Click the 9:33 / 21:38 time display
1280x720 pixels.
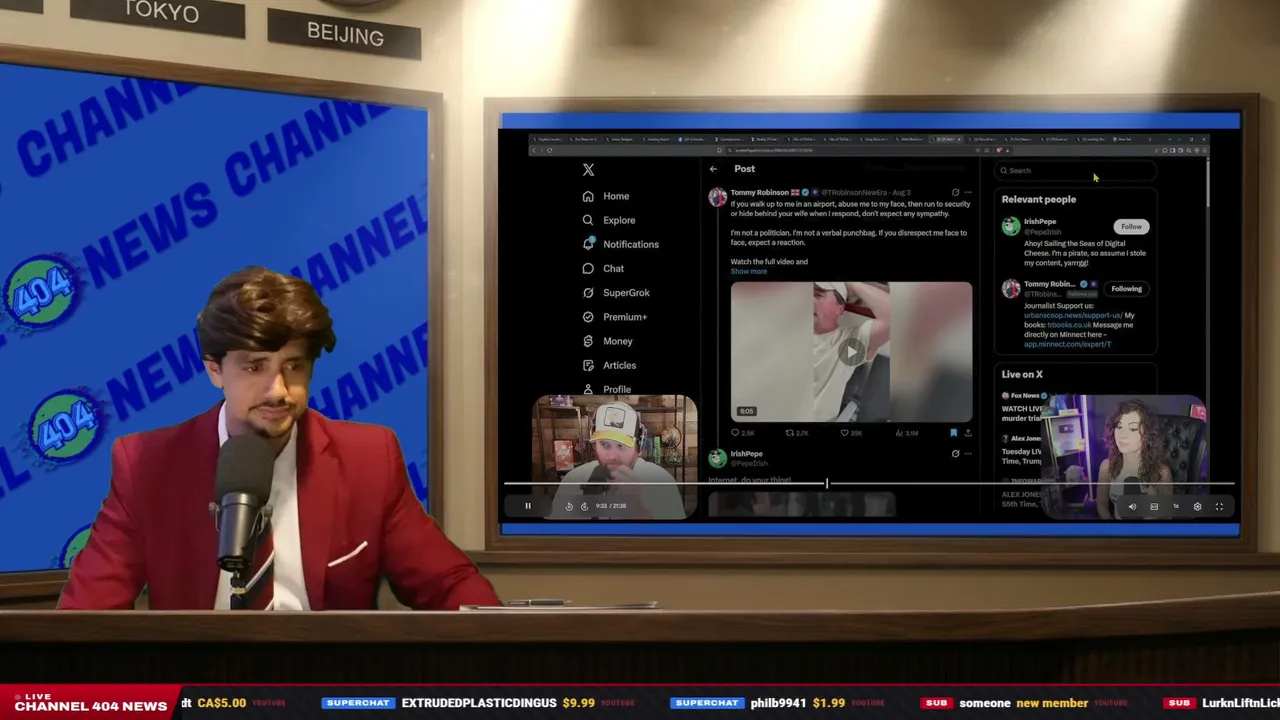tap(611, 506)
